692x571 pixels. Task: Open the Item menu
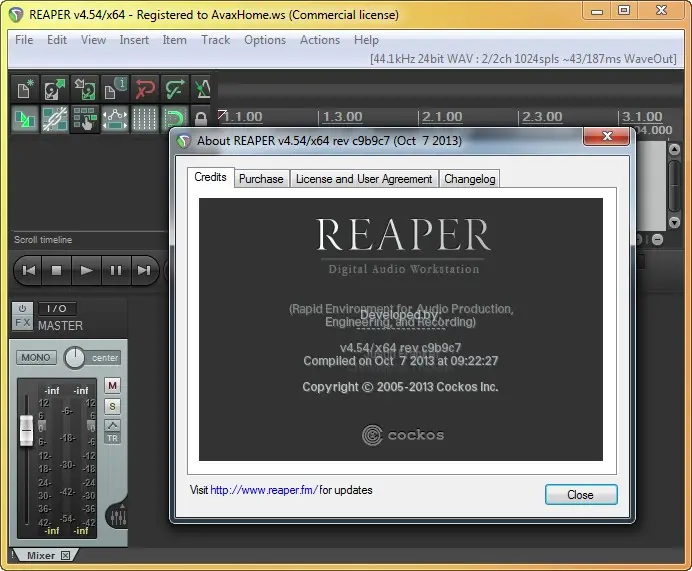[x=174, y=40]
